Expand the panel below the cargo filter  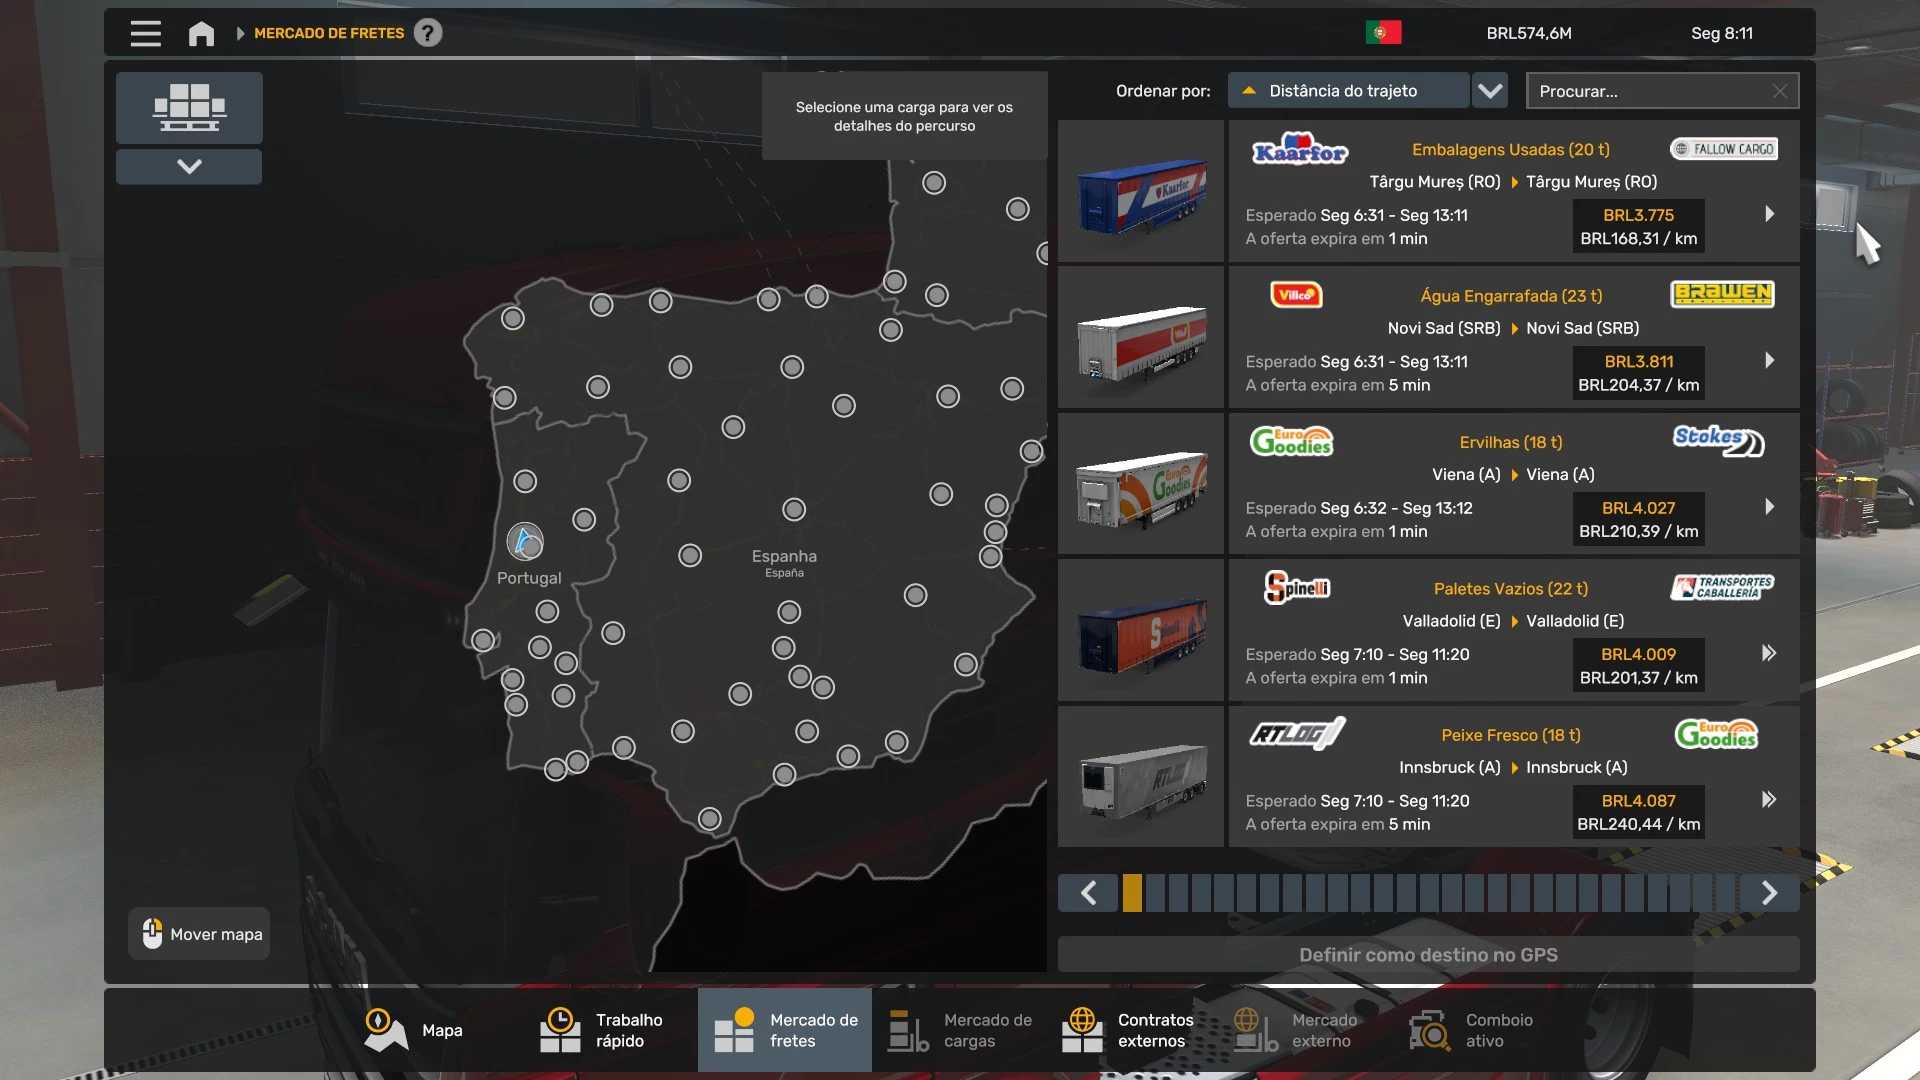pos(189,166)
